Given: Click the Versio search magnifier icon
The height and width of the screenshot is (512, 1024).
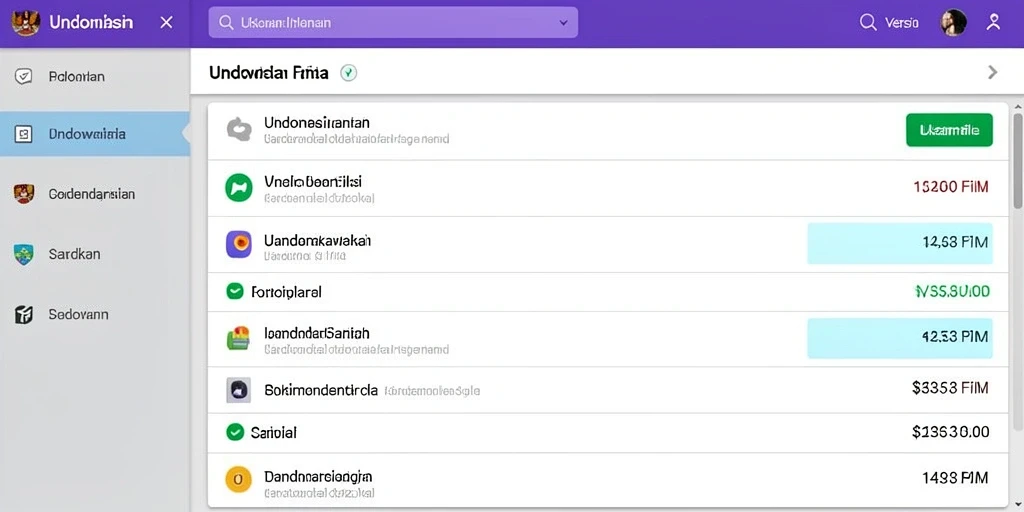Looking at the screenshot, I should (868, 22).
